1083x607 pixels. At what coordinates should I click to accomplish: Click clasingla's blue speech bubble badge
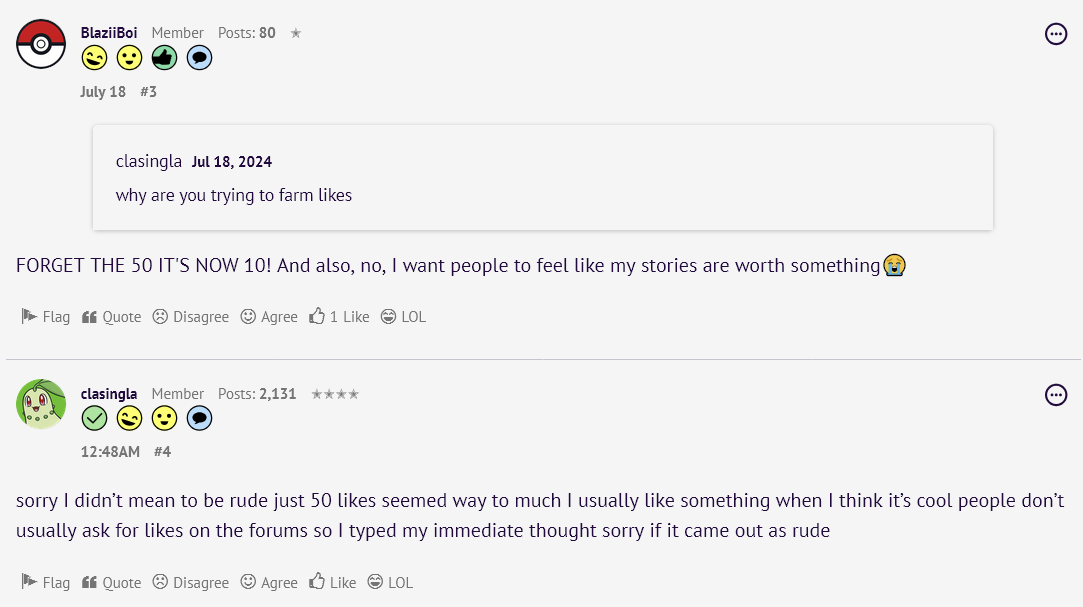[199, 418]
